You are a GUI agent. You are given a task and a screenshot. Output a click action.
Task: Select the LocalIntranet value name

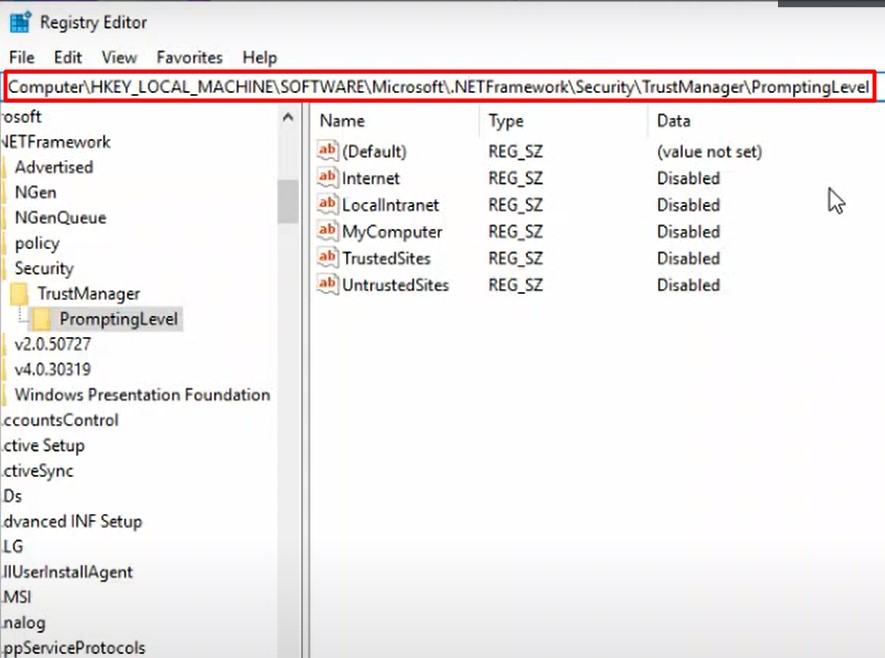pyautogui.click(x=391, y=205)
